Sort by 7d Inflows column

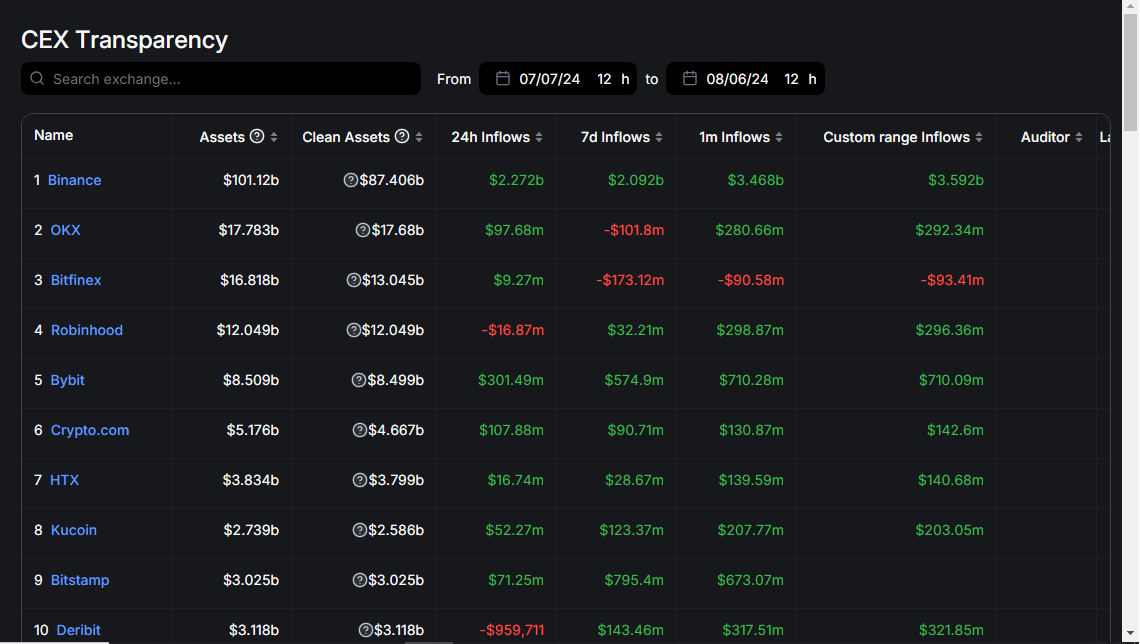coord(659,137)
